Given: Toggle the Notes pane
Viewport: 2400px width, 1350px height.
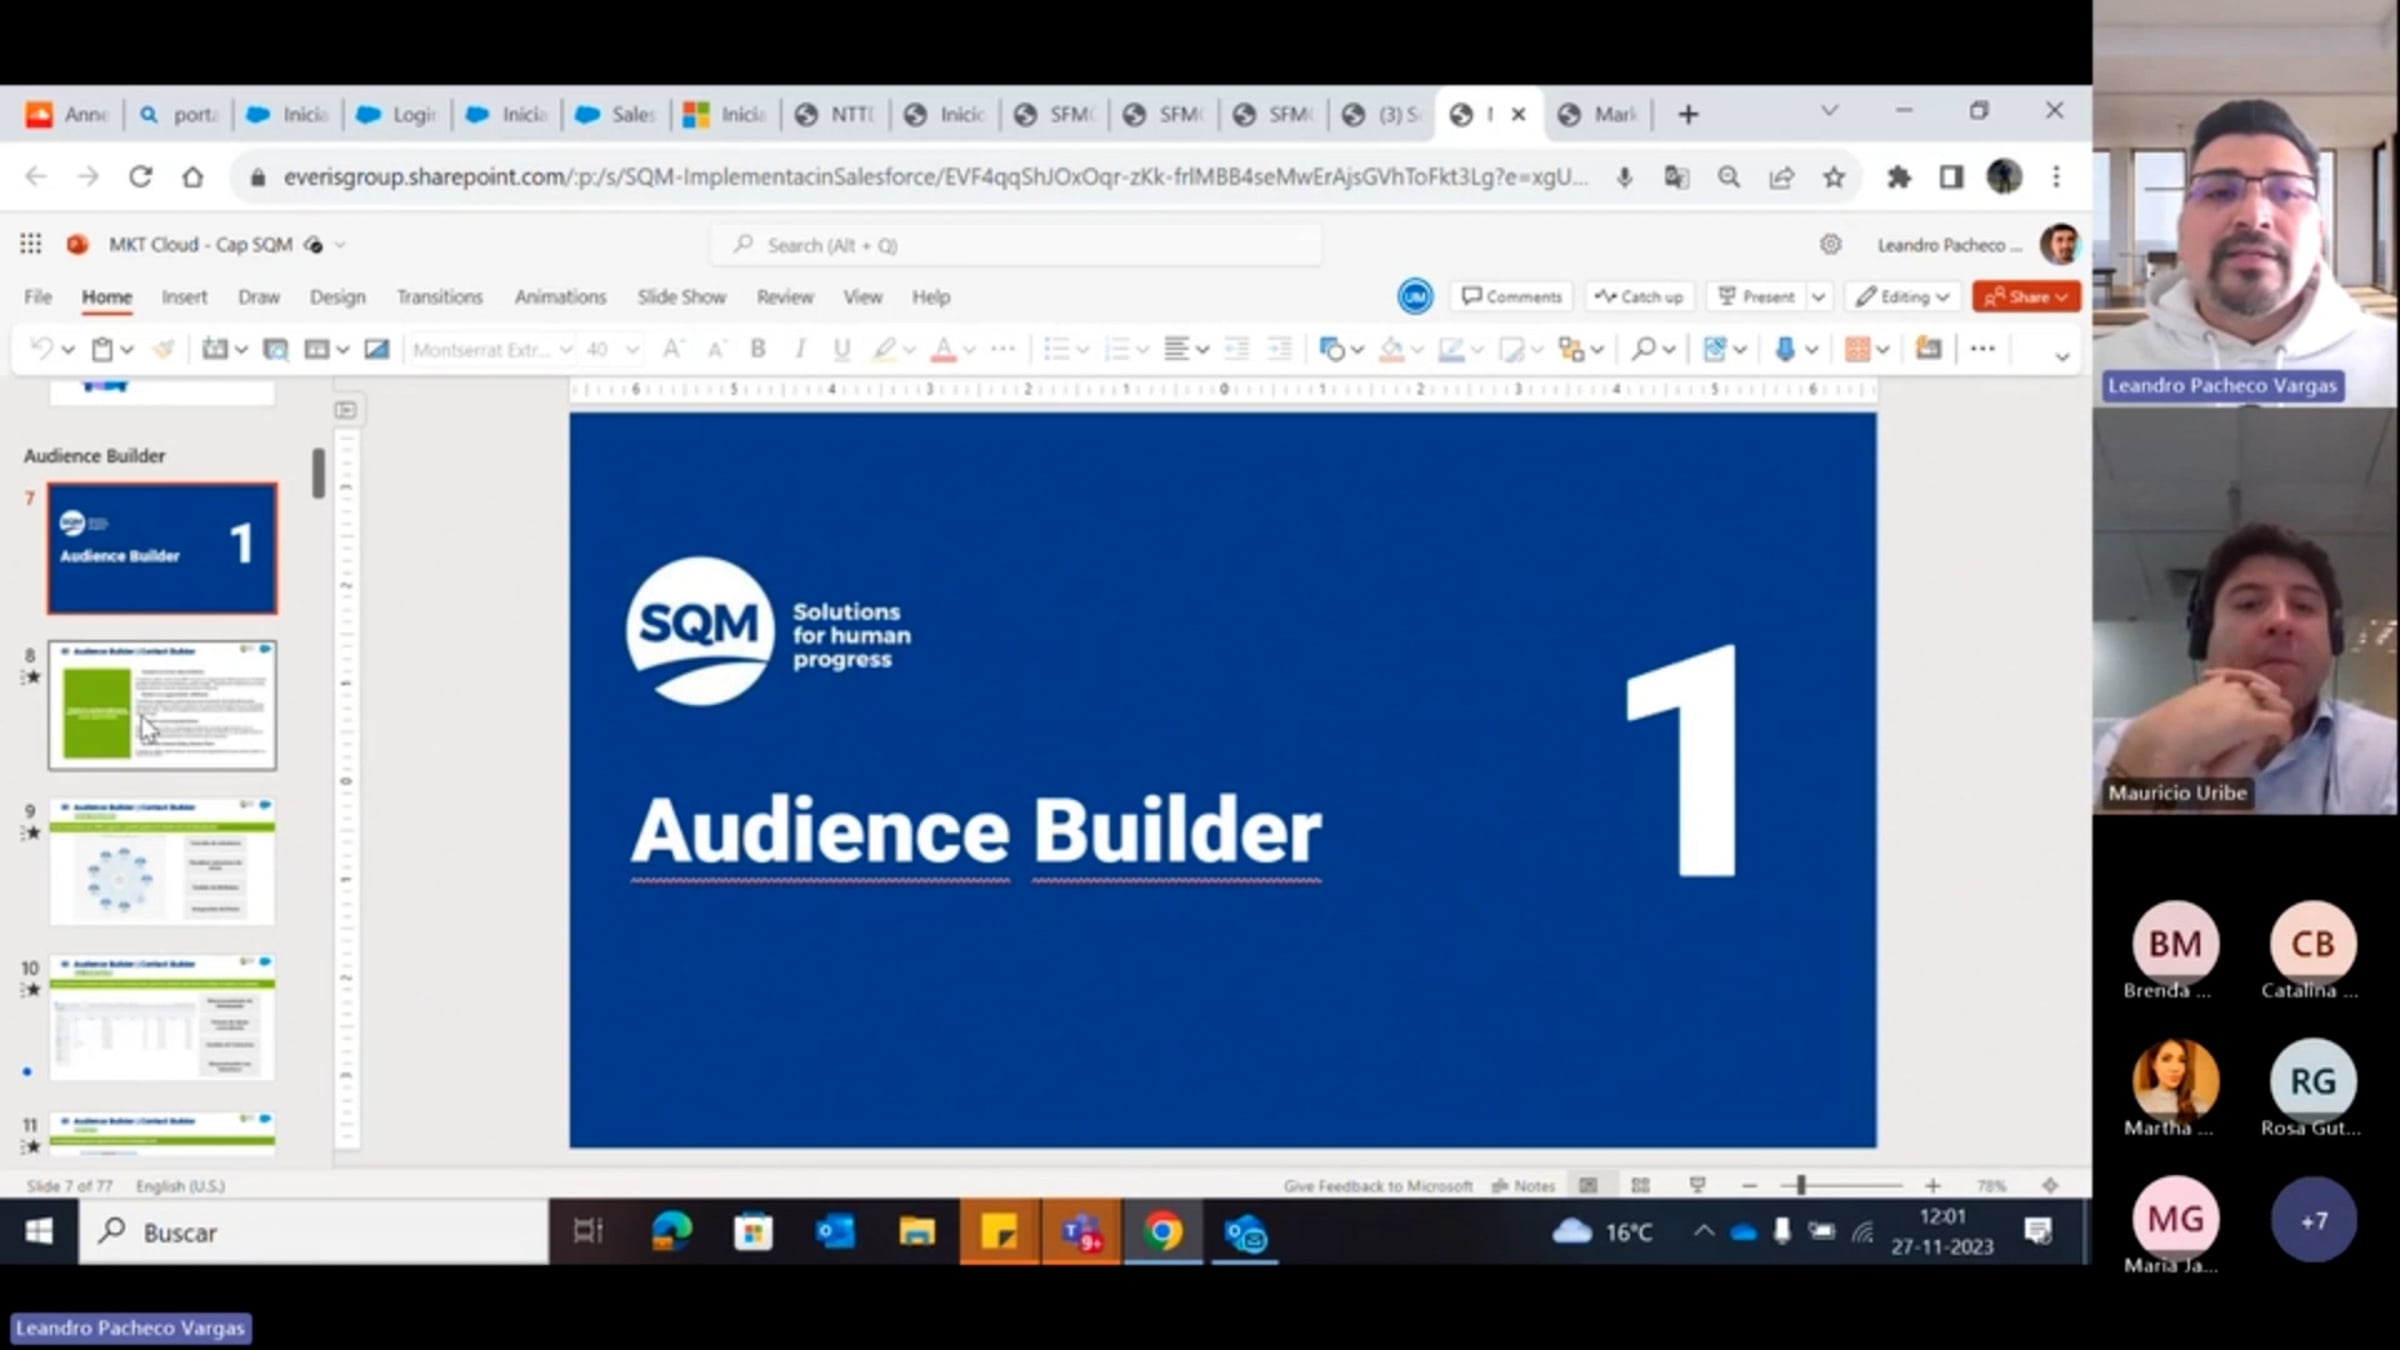Looking at the screenshot, I should [1524, 1186].
